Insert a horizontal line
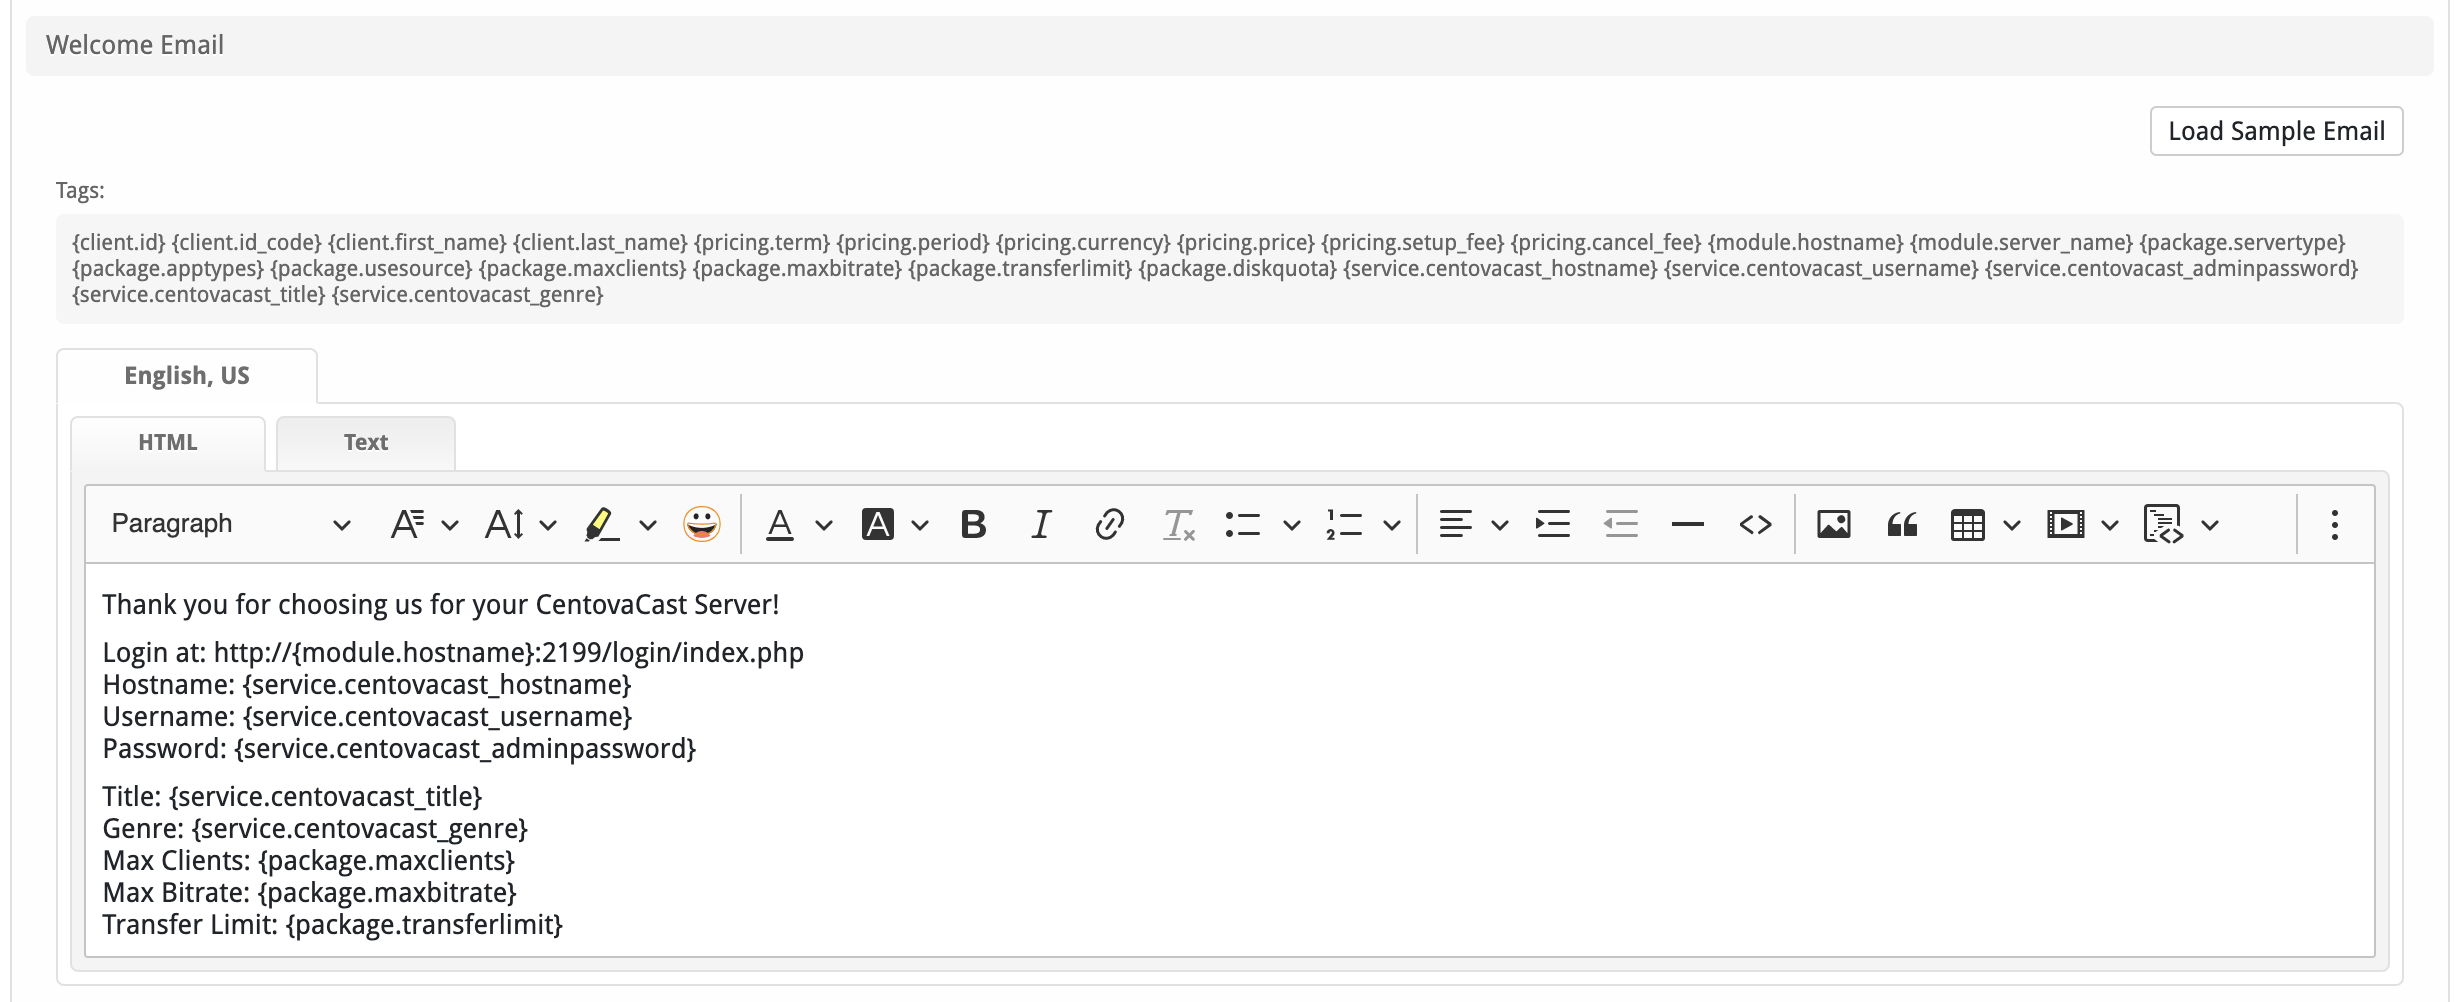Screen dimensions: 2460x1002 [1687, 524]
